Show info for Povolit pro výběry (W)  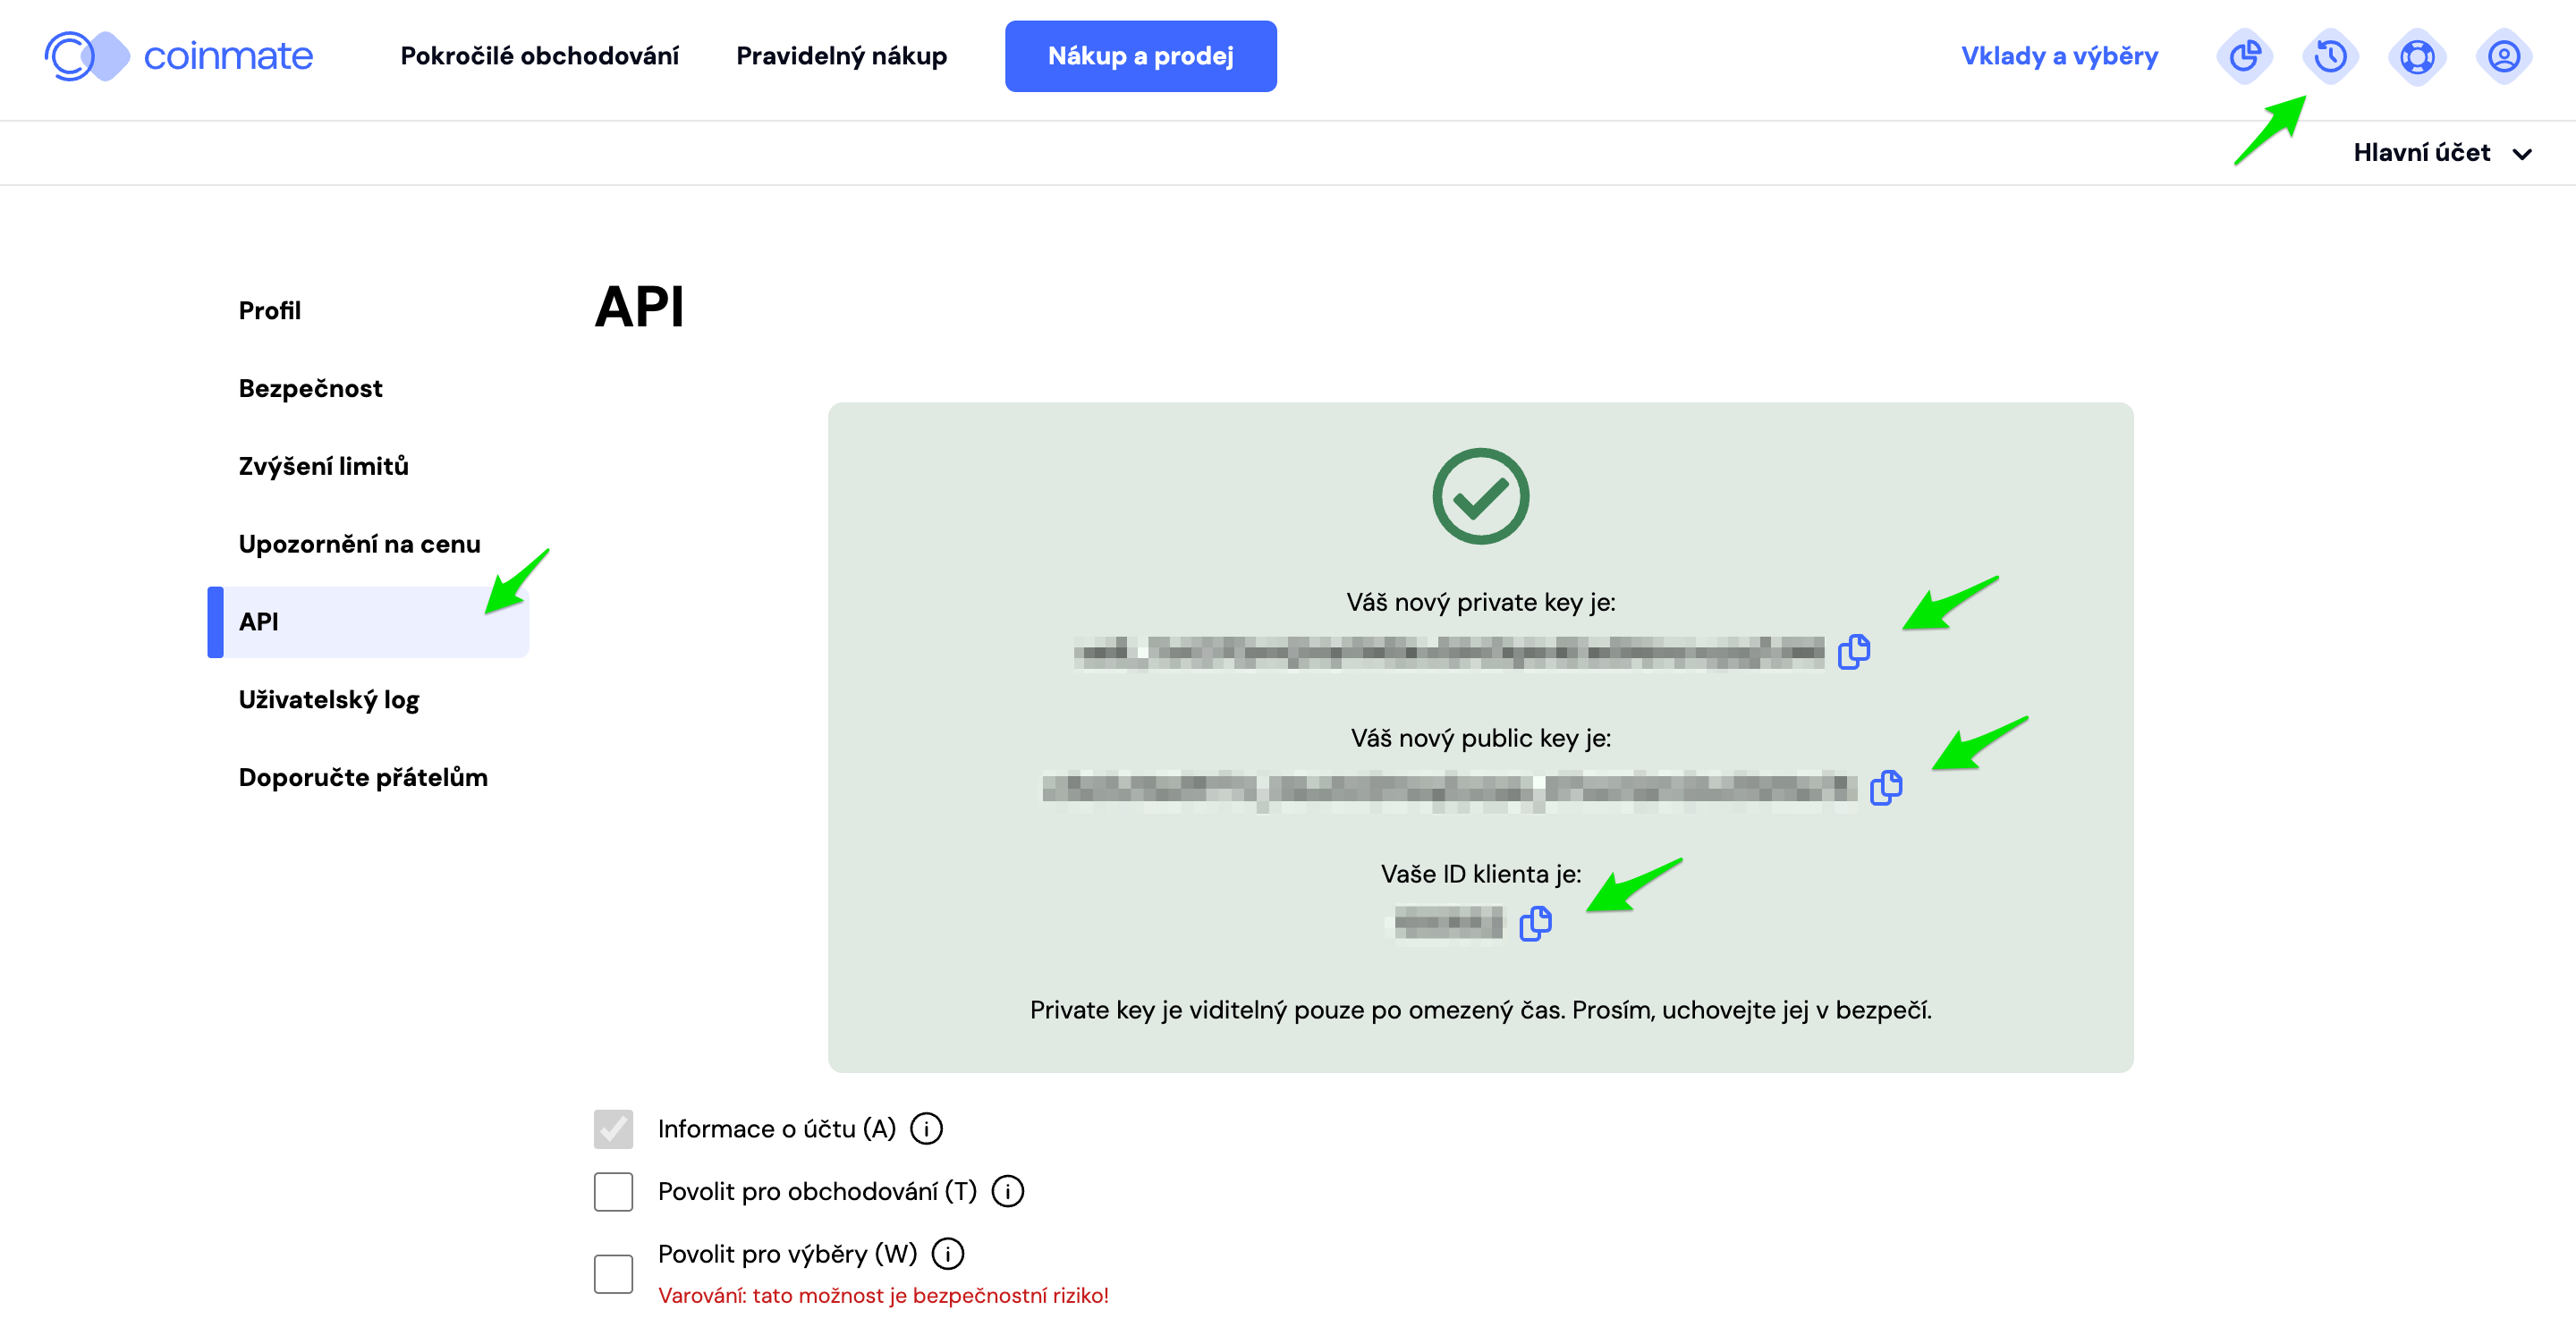947,1253
